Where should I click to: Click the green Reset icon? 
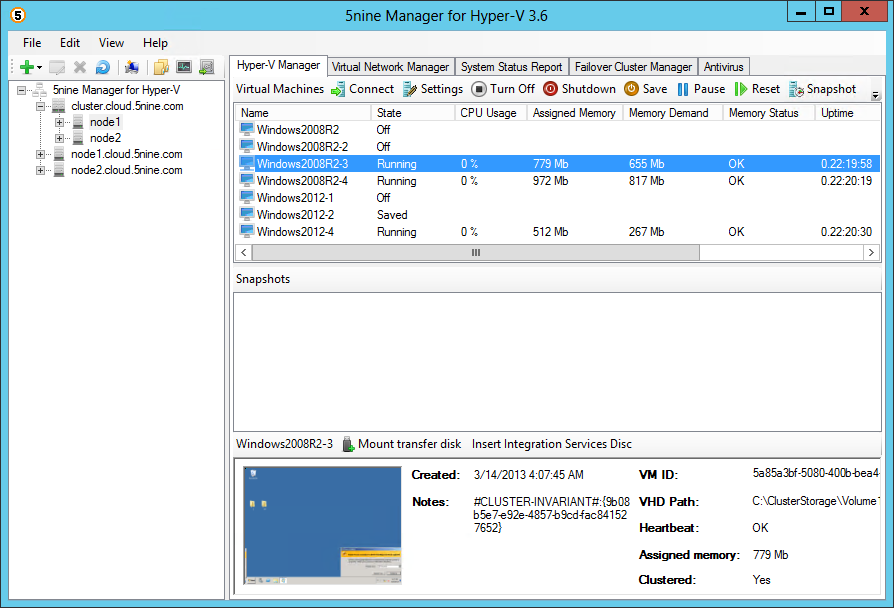(741, 90)
